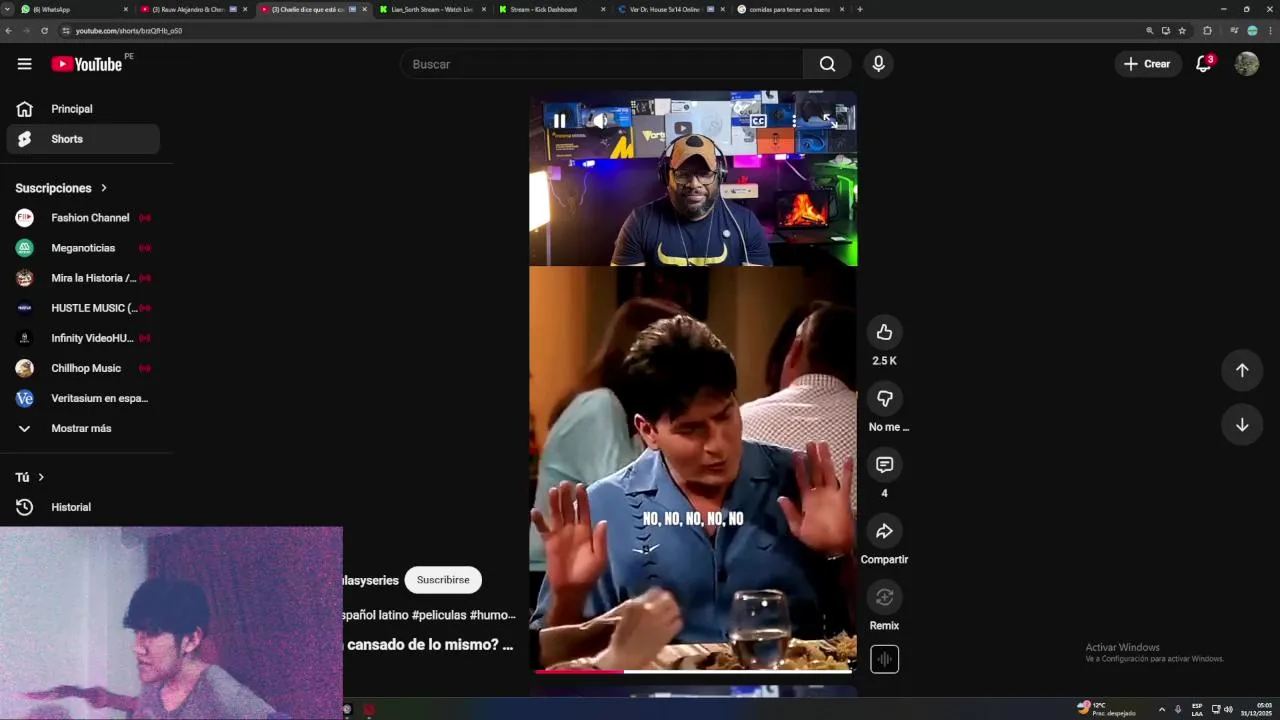Seek using the red Short progress bar
The height and width of the screenshot is (720, 1280).
[x=693, y=671]
